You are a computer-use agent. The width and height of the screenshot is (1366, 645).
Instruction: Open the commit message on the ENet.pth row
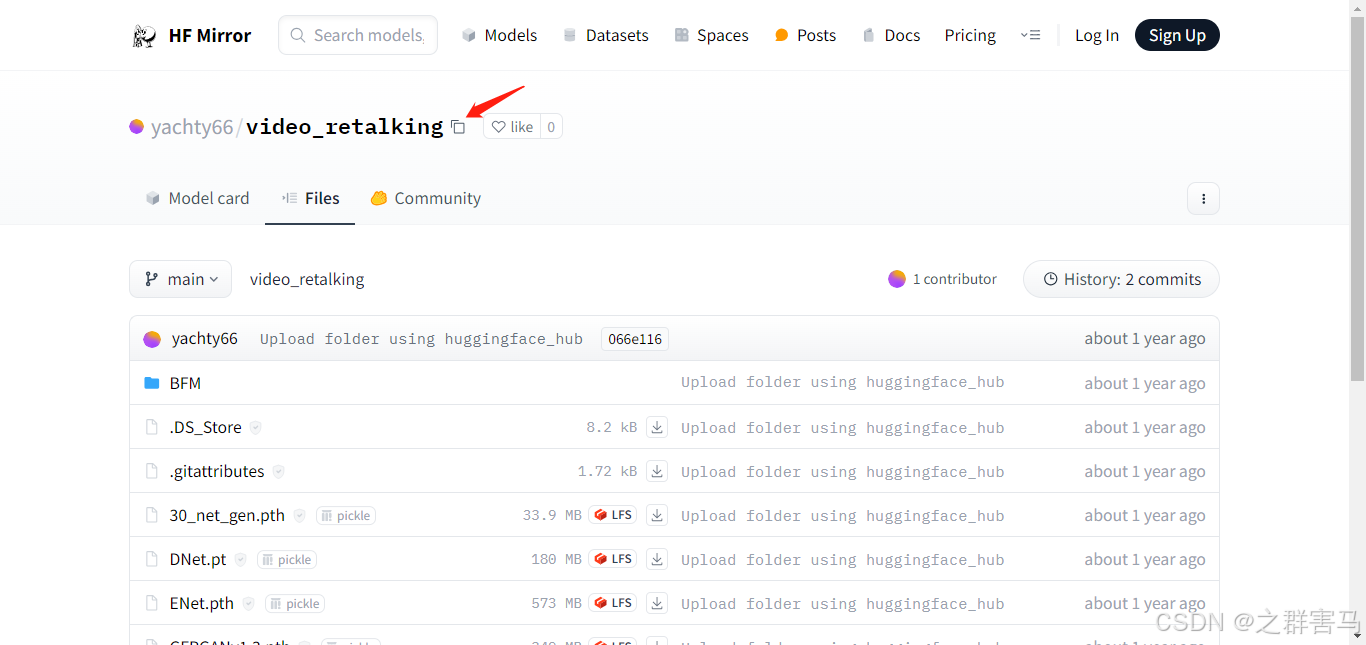pos(843,603)
